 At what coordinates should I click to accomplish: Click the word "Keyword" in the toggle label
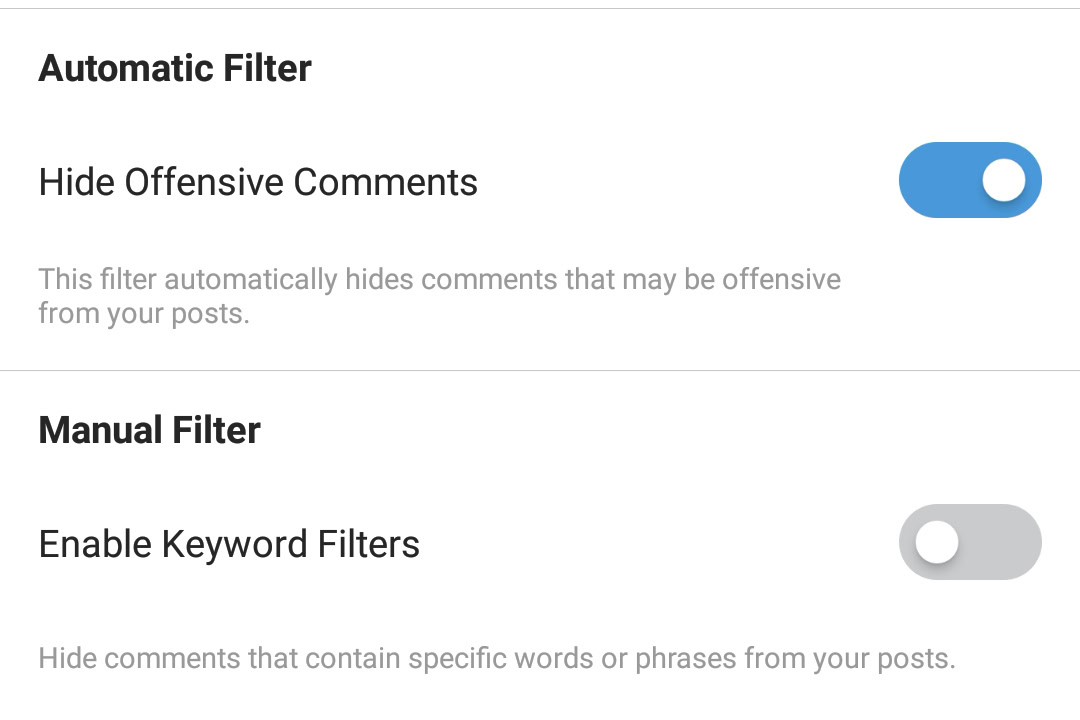(x=234, y=544)
